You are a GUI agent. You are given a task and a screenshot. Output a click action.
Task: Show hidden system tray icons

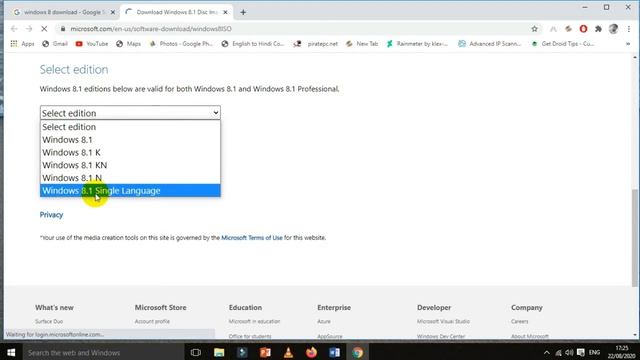coord(547,353)
